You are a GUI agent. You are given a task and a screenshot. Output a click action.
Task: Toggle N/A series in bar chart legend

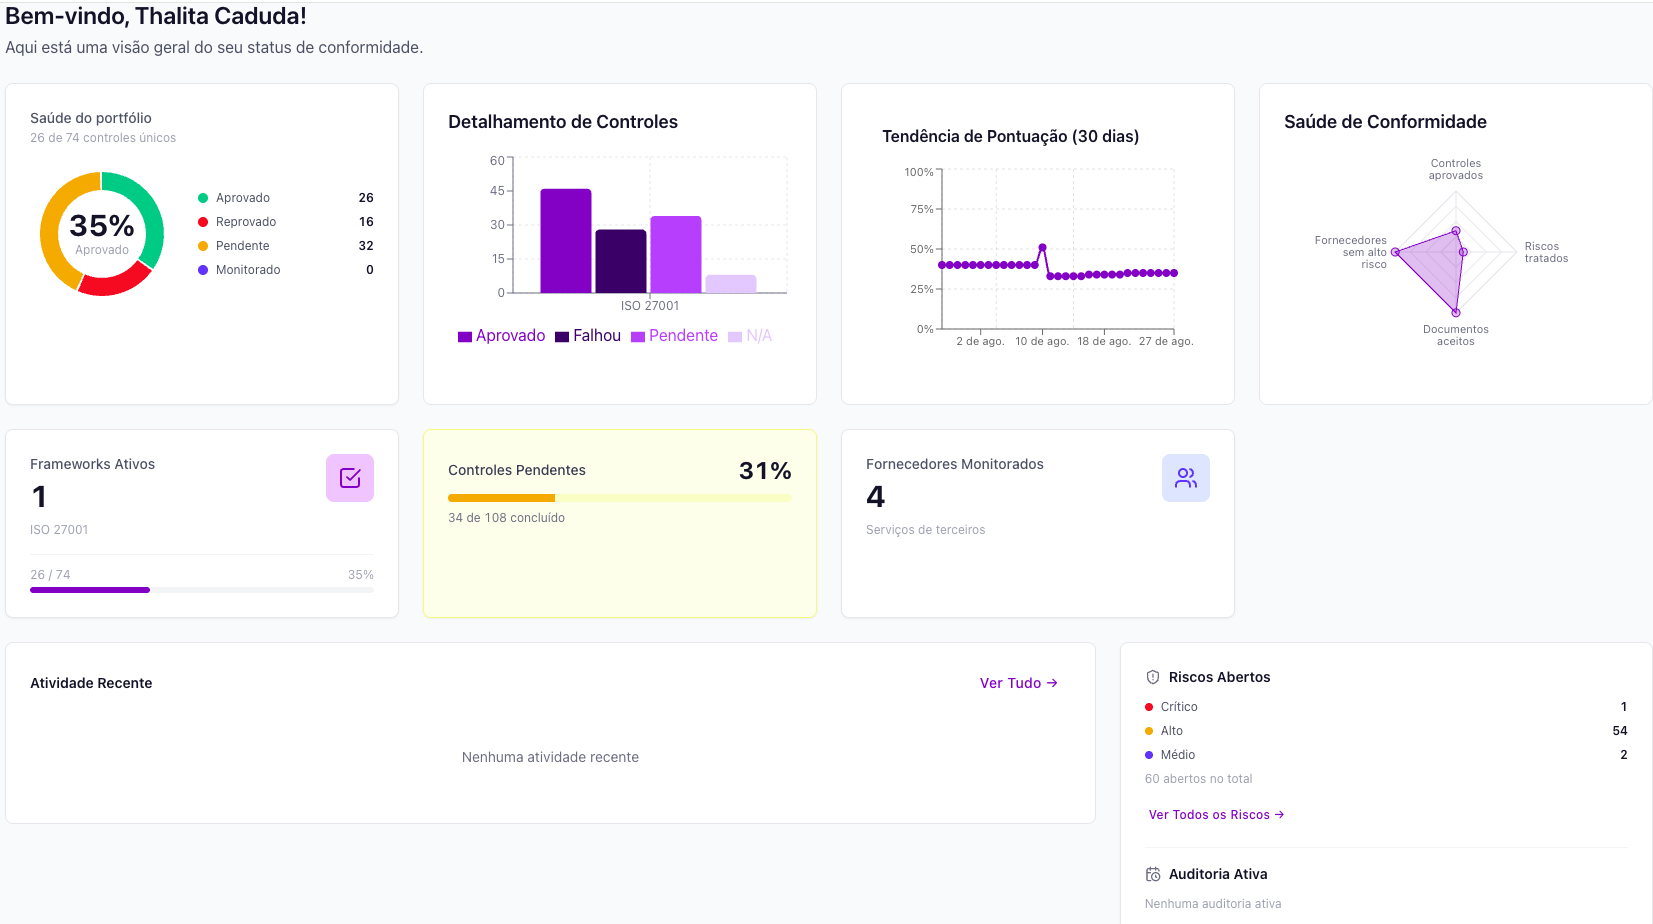(750, 336)
